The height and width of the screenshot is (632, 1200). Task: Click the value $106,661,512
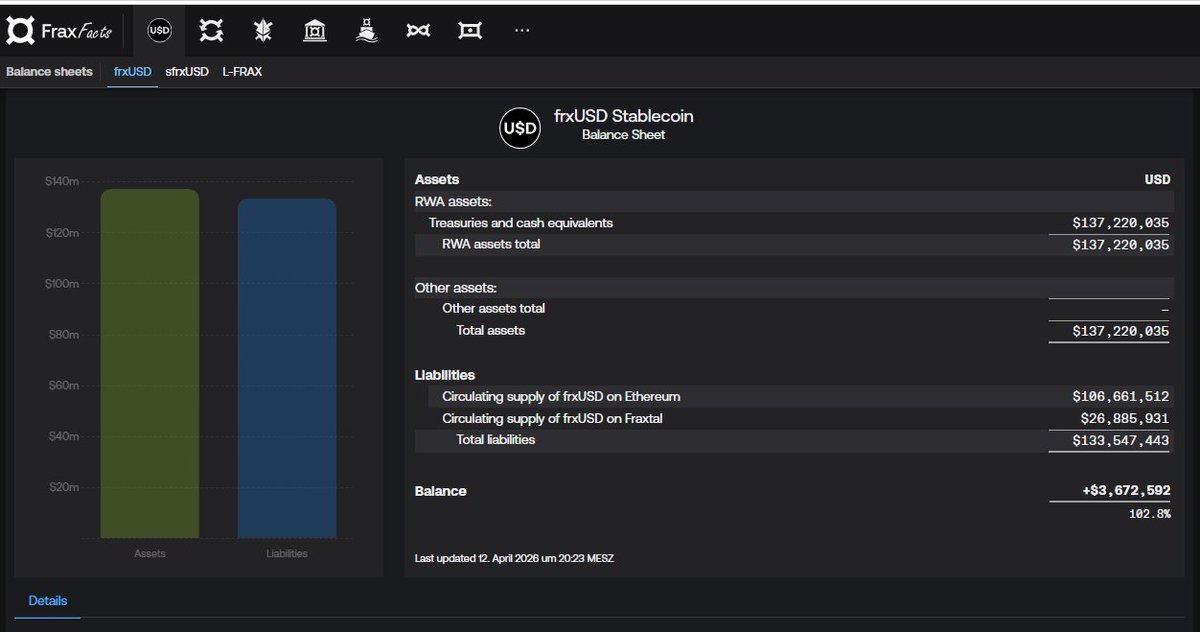coord(1120,397)
